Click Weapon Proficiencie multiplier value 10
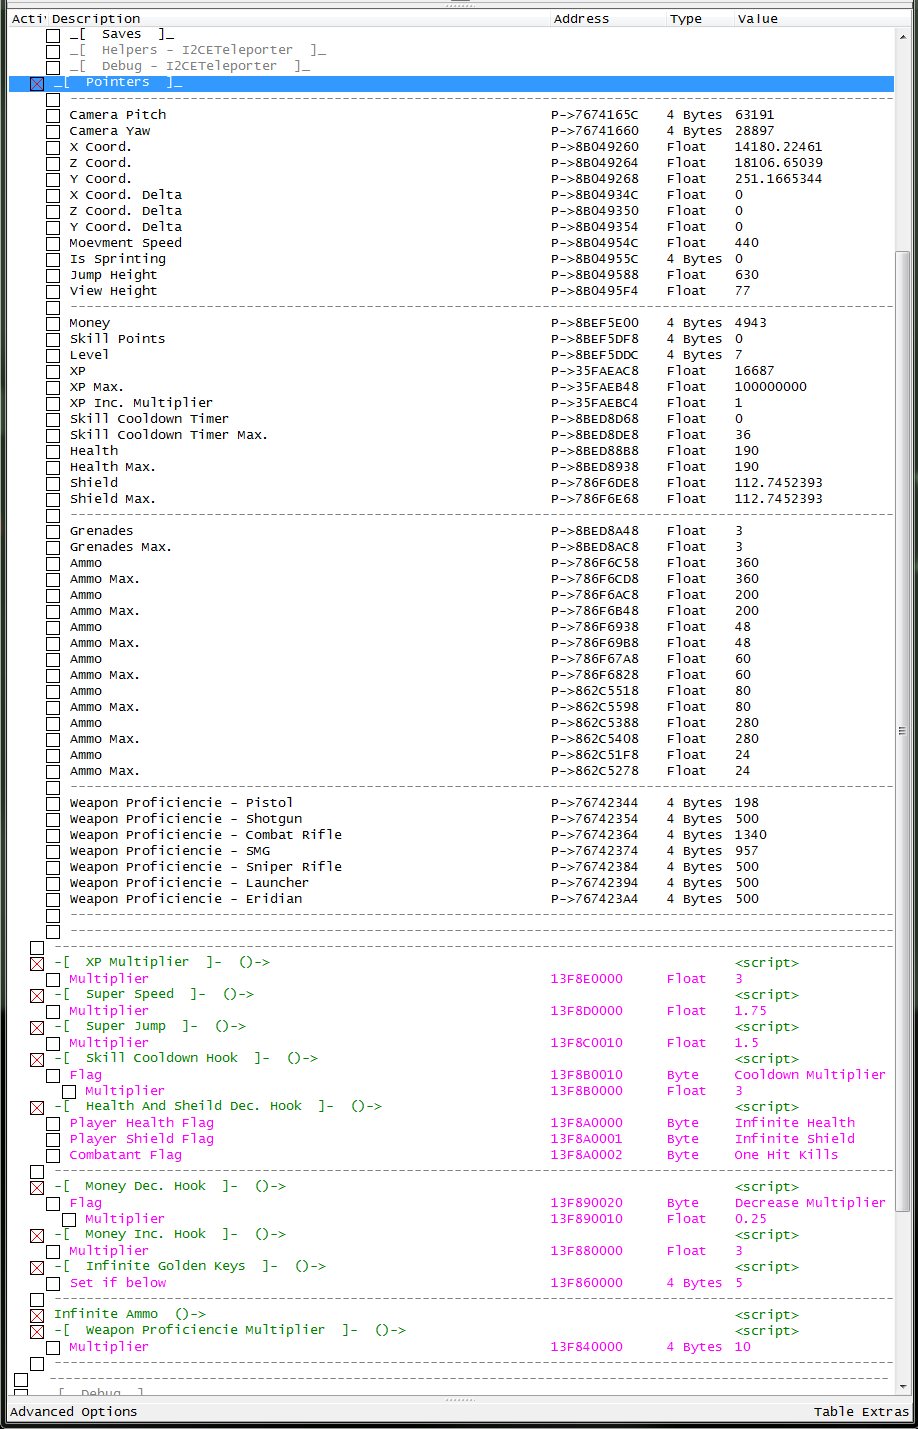 (x=743, y=1347)
